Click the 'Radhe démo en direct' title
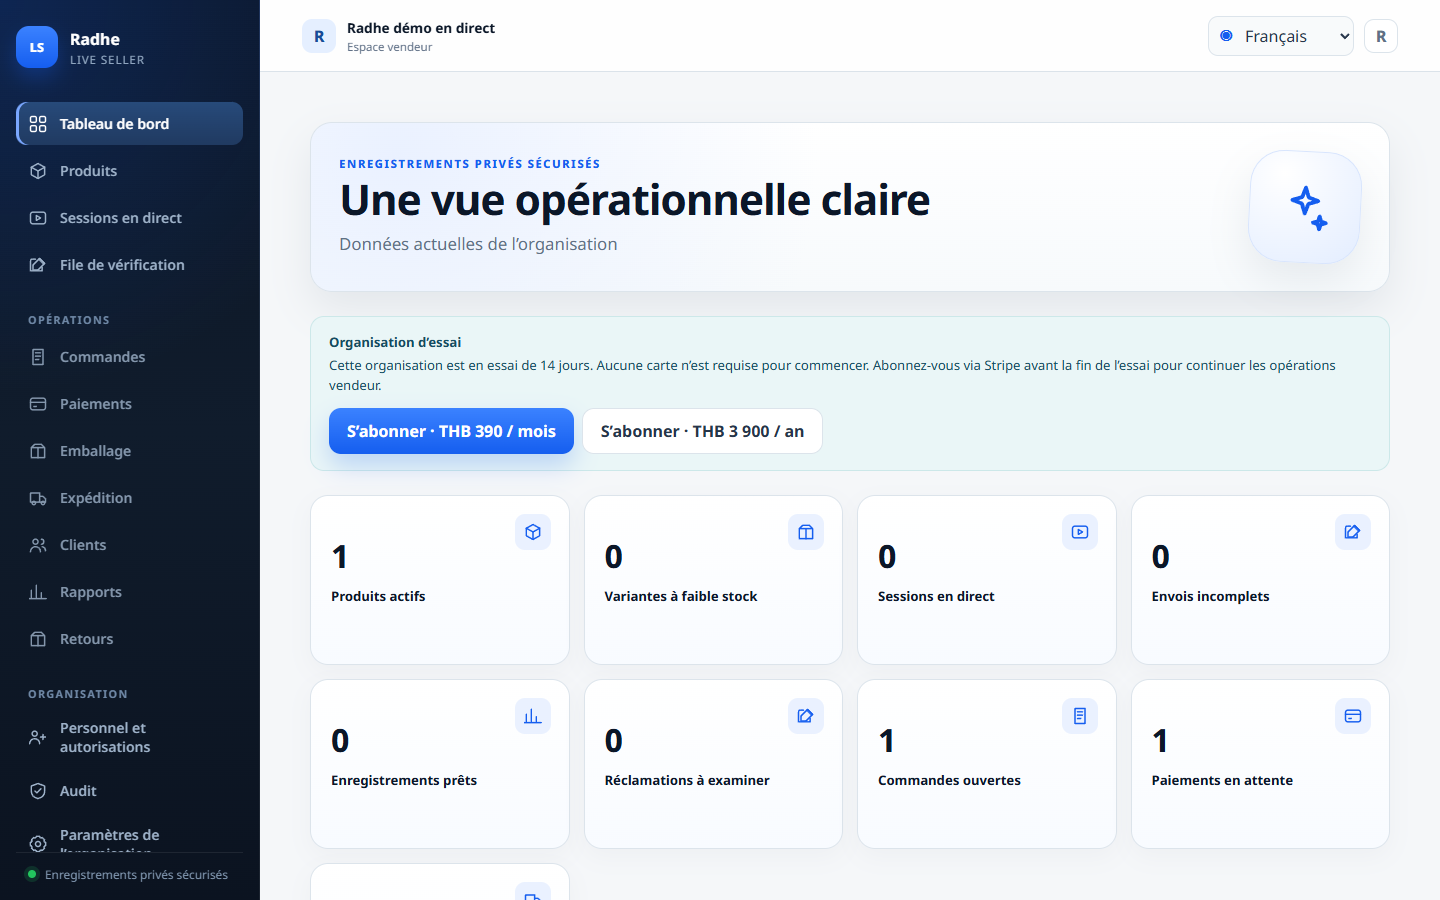This screenshot has width=1440, height=900. [421, 28]
